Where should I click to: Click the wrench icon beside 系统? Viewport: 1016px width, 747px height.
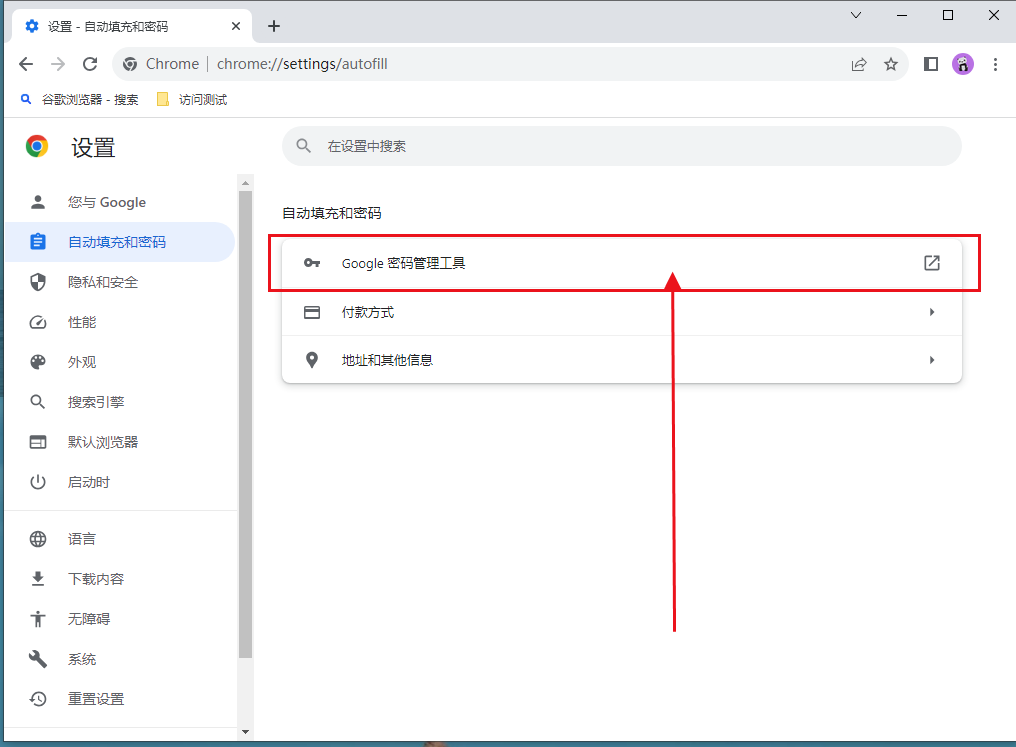(x=38, y=660)
